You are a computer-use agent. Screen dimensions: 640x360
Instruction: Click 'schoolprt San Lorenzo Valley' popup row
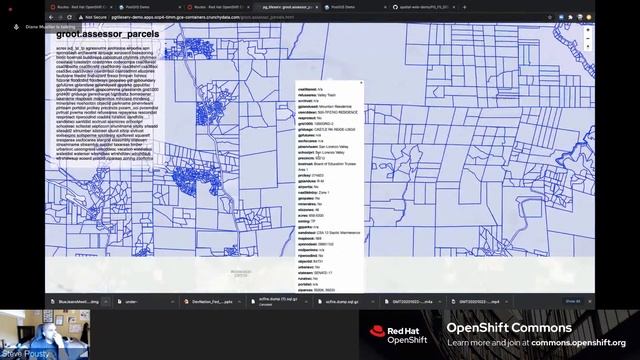coord(321,152)
